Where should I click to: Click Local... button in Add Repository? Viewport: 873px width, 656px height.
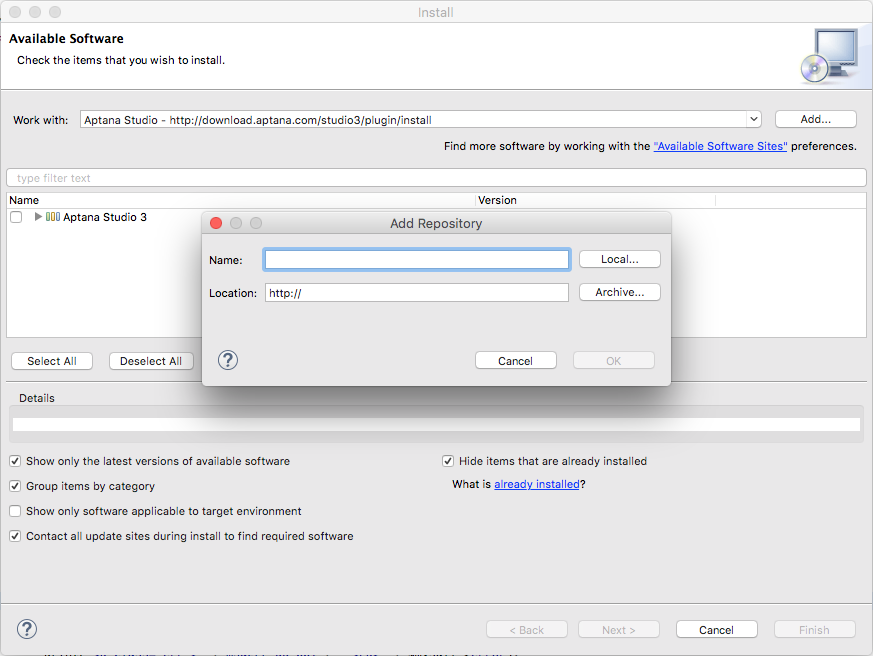pos(620,259)
